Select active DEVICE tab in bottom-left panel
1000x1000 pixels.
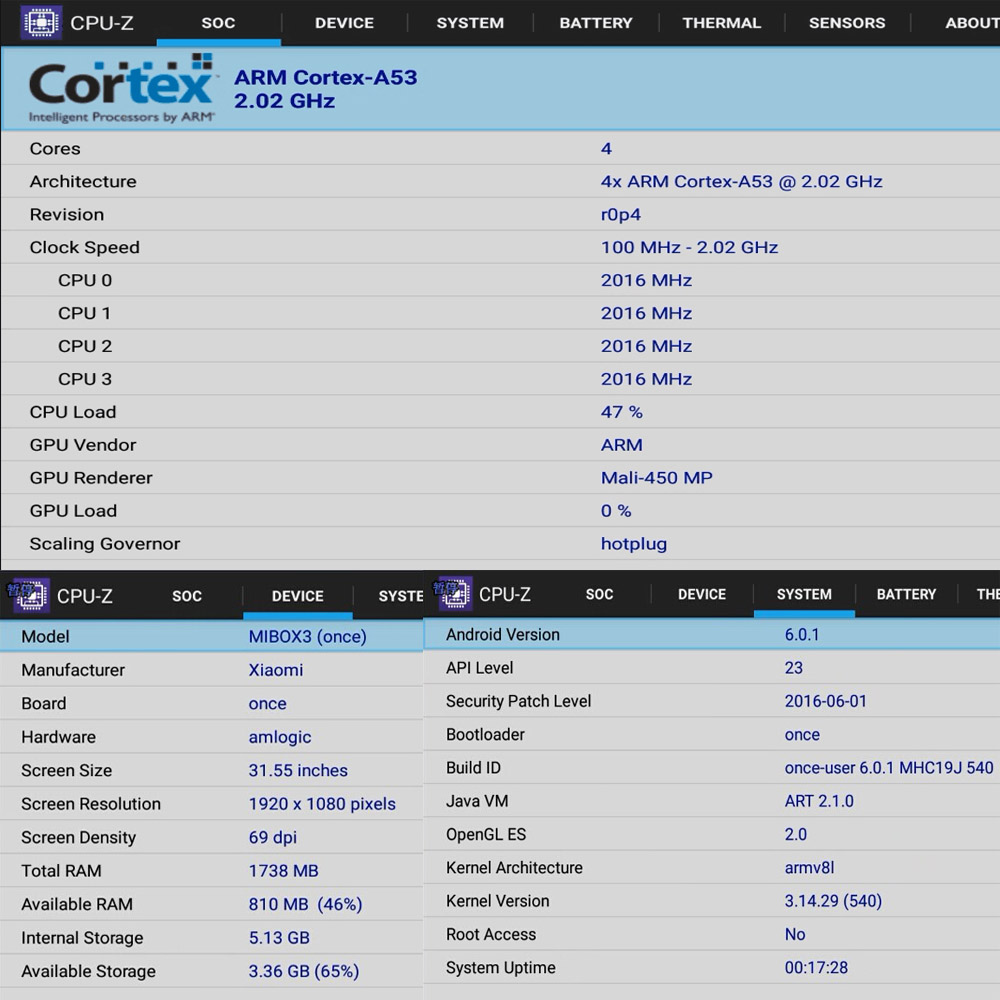point(298,596)
